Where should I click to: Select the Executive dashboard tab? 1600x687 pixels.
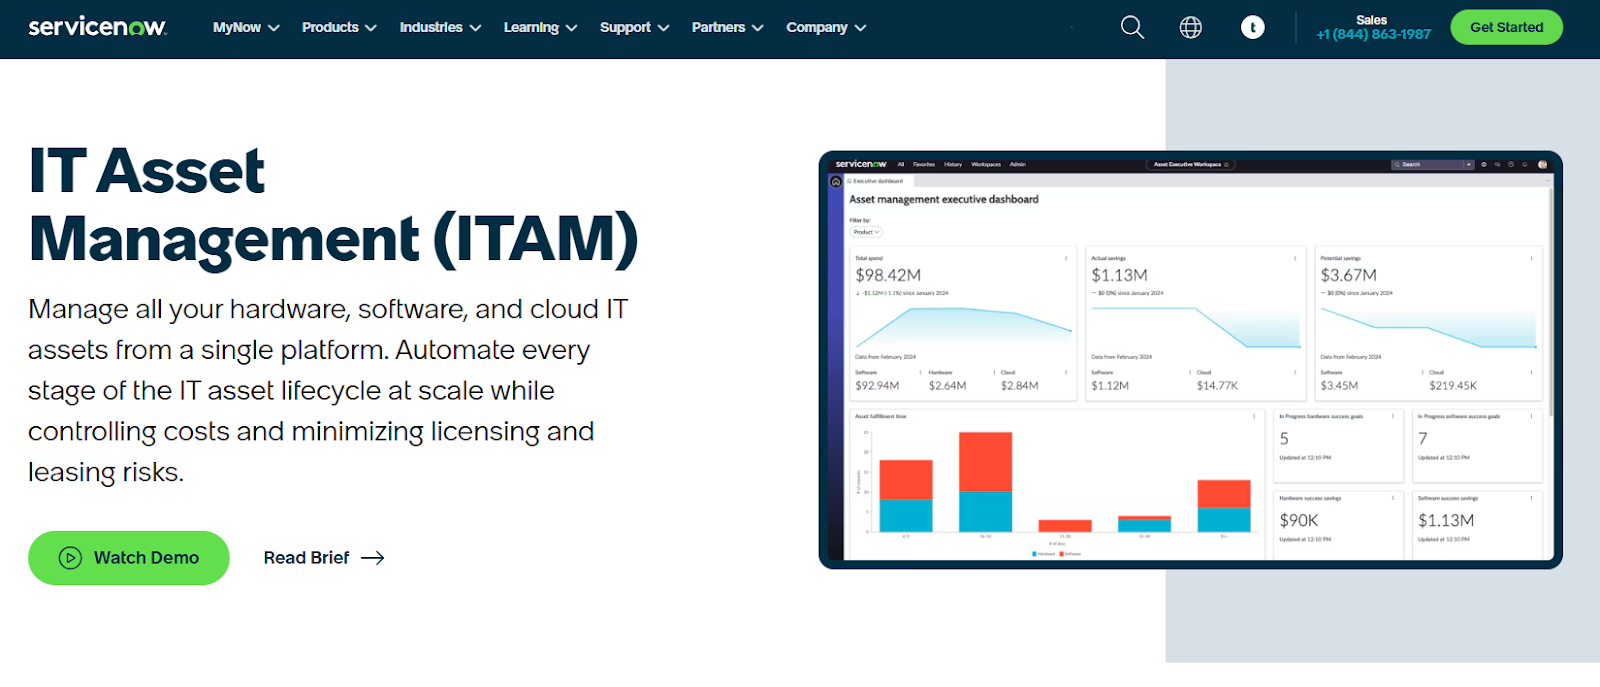coord(877,181)
